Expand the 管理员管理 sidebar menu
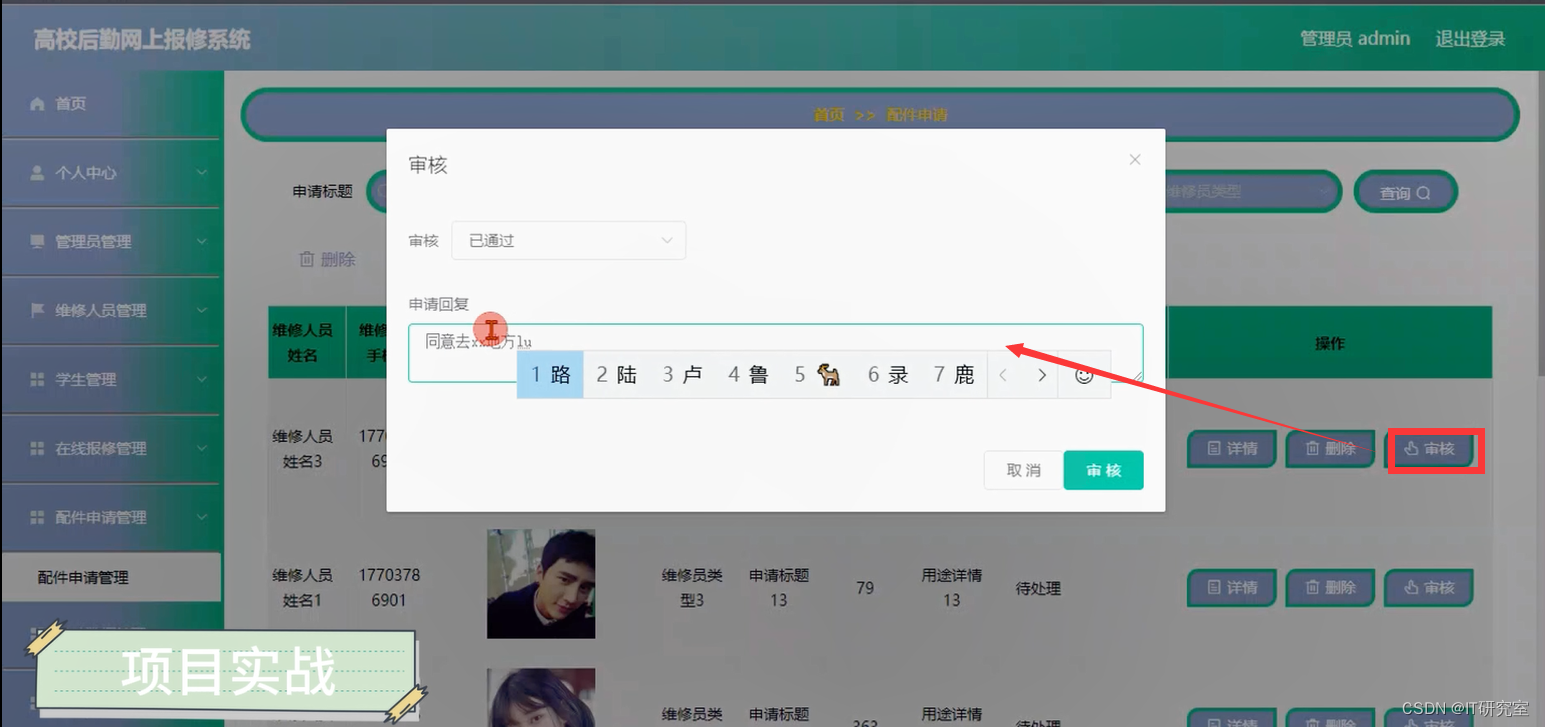 click(x=110, y=242)
